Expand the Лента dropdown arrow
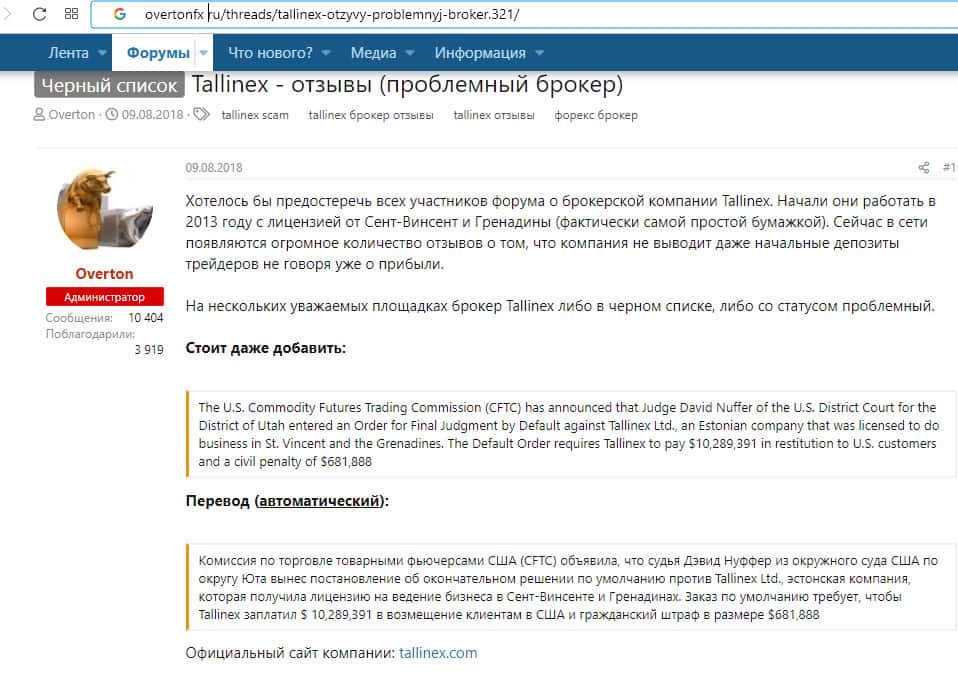Image resolution: width=958 pixels, height=673 pixels. (103, 53)
